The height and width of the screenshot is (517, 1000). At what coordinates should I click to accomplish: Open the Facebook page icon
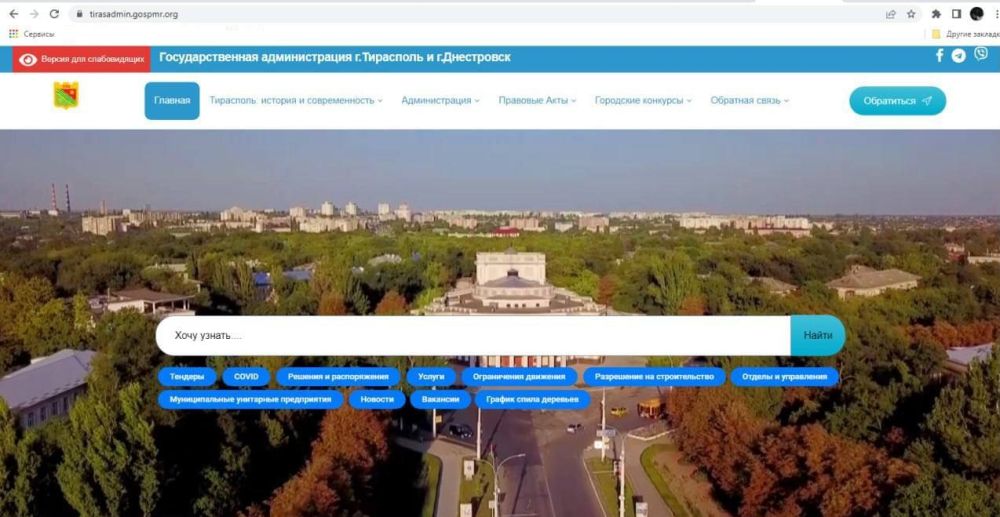[939, 56]
